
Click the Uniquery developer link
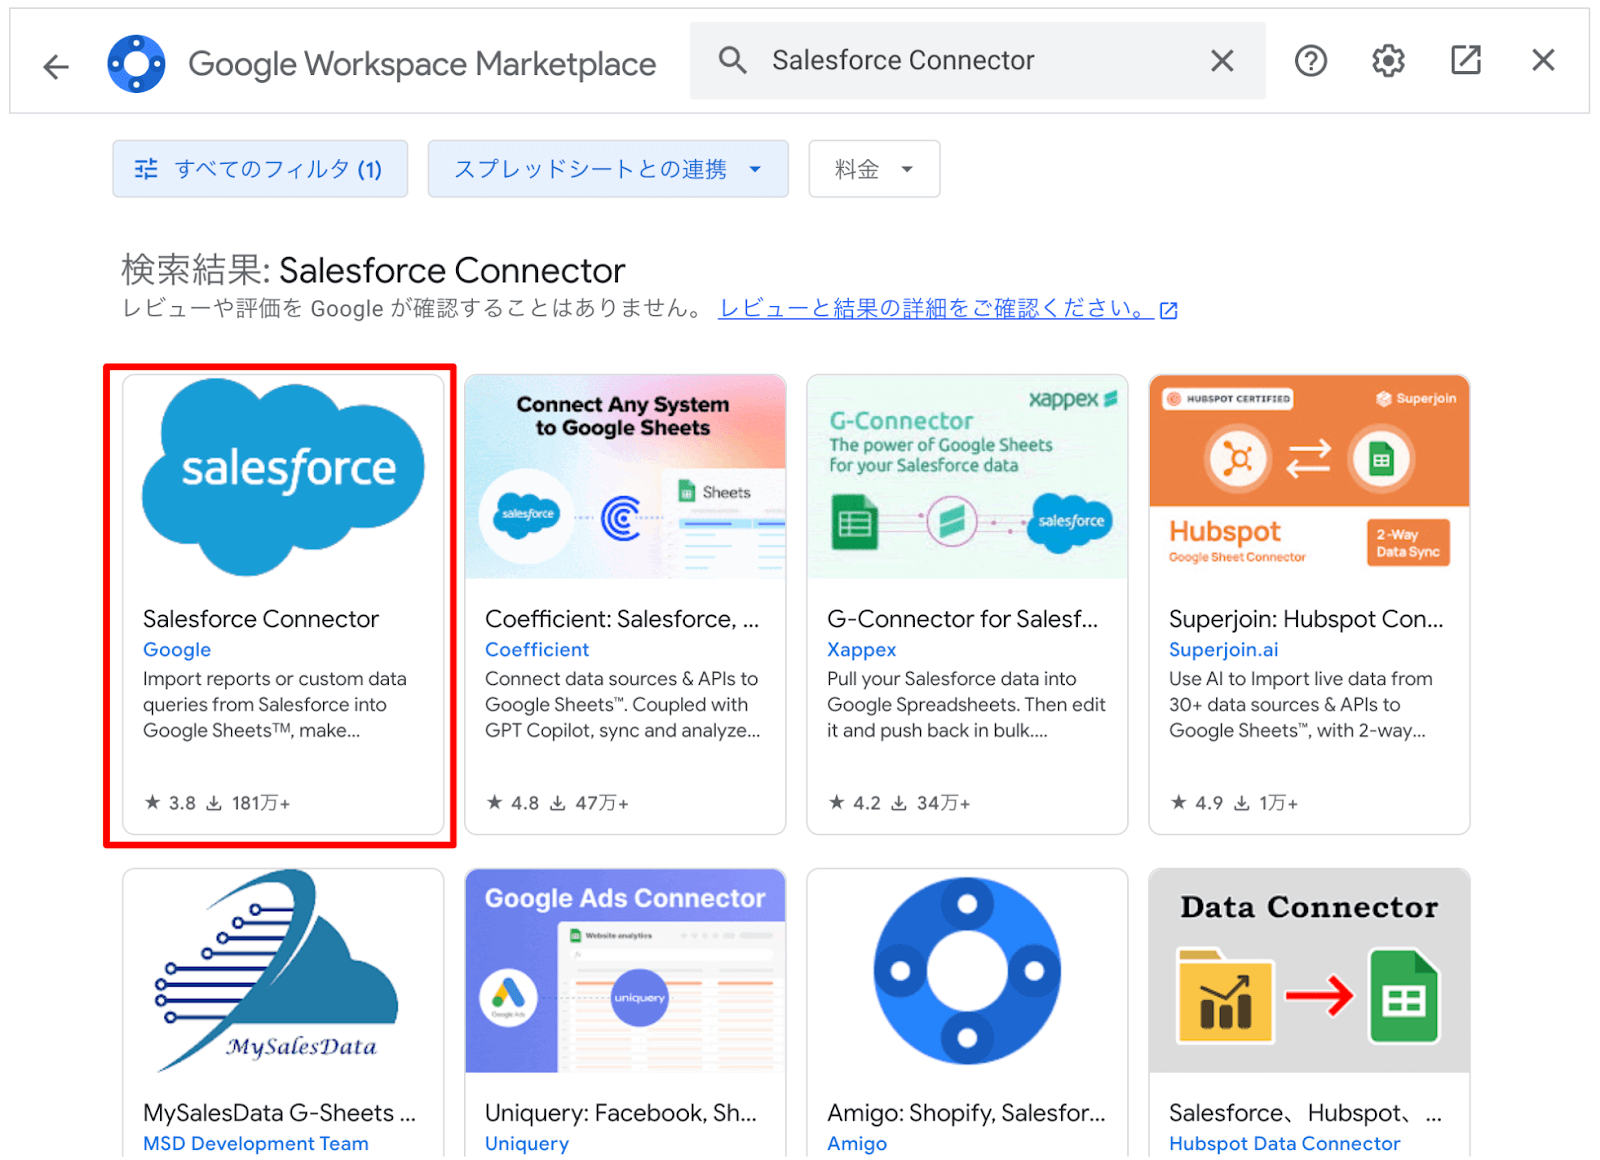coord(526,1143)
